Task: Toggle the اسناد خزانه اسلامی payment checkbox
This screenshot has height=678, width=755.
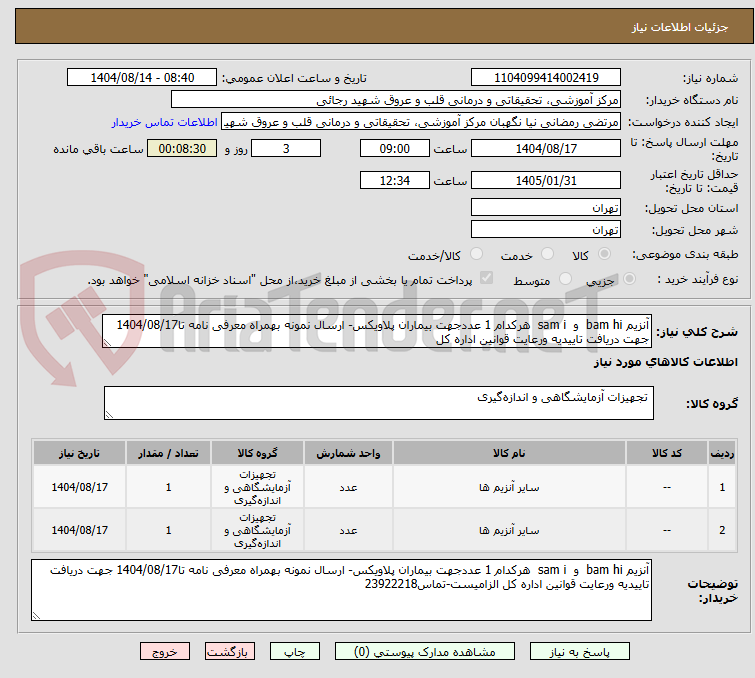Action: point(487,279)
